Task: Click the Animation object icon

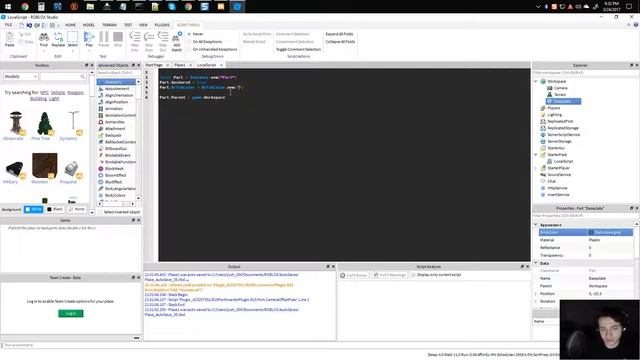Action: coord(101,109)
